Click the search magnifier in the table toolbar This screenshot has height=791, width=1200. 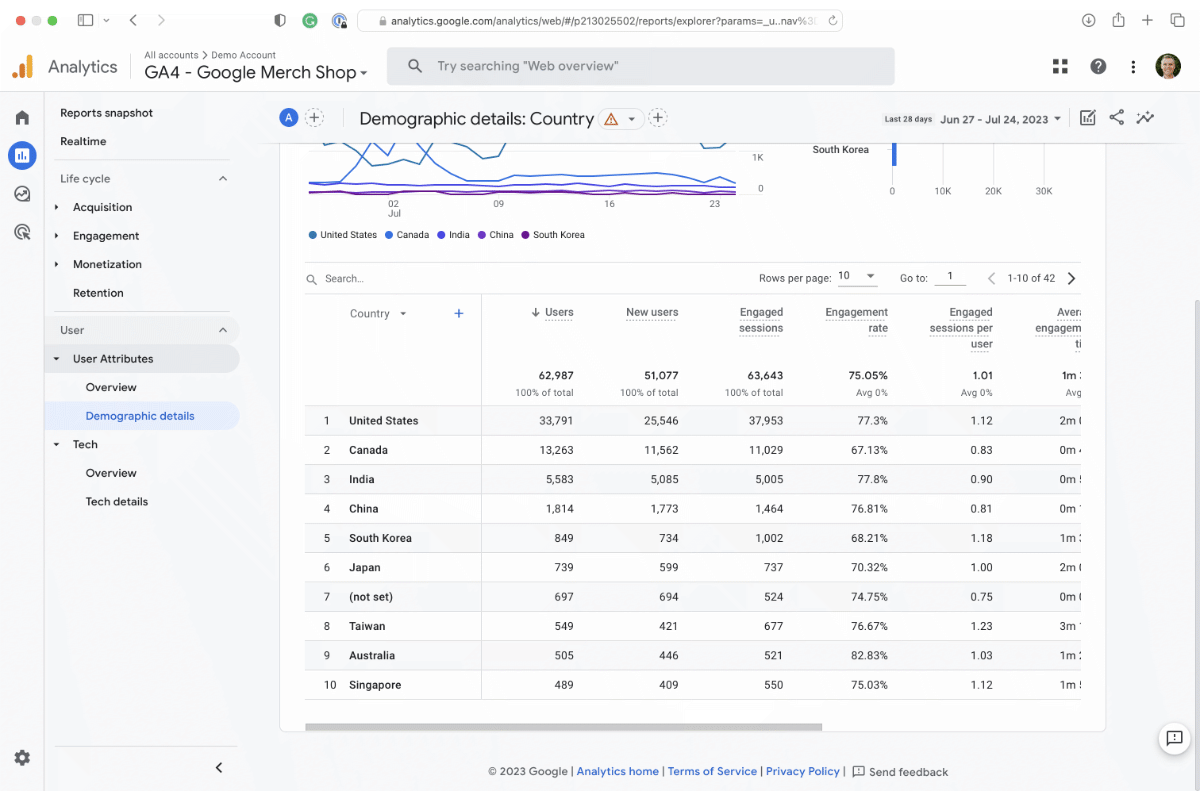[310, 278]
